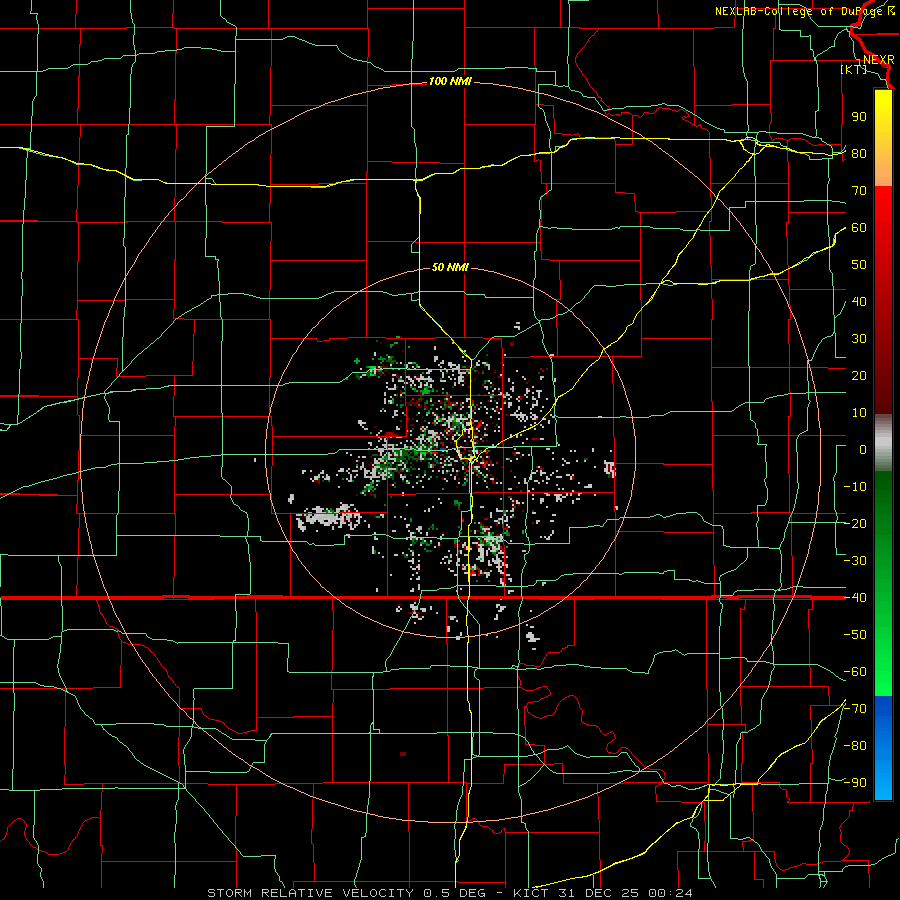
Task: Click the 100 NMI range ring label
Action: coord(450,82)
